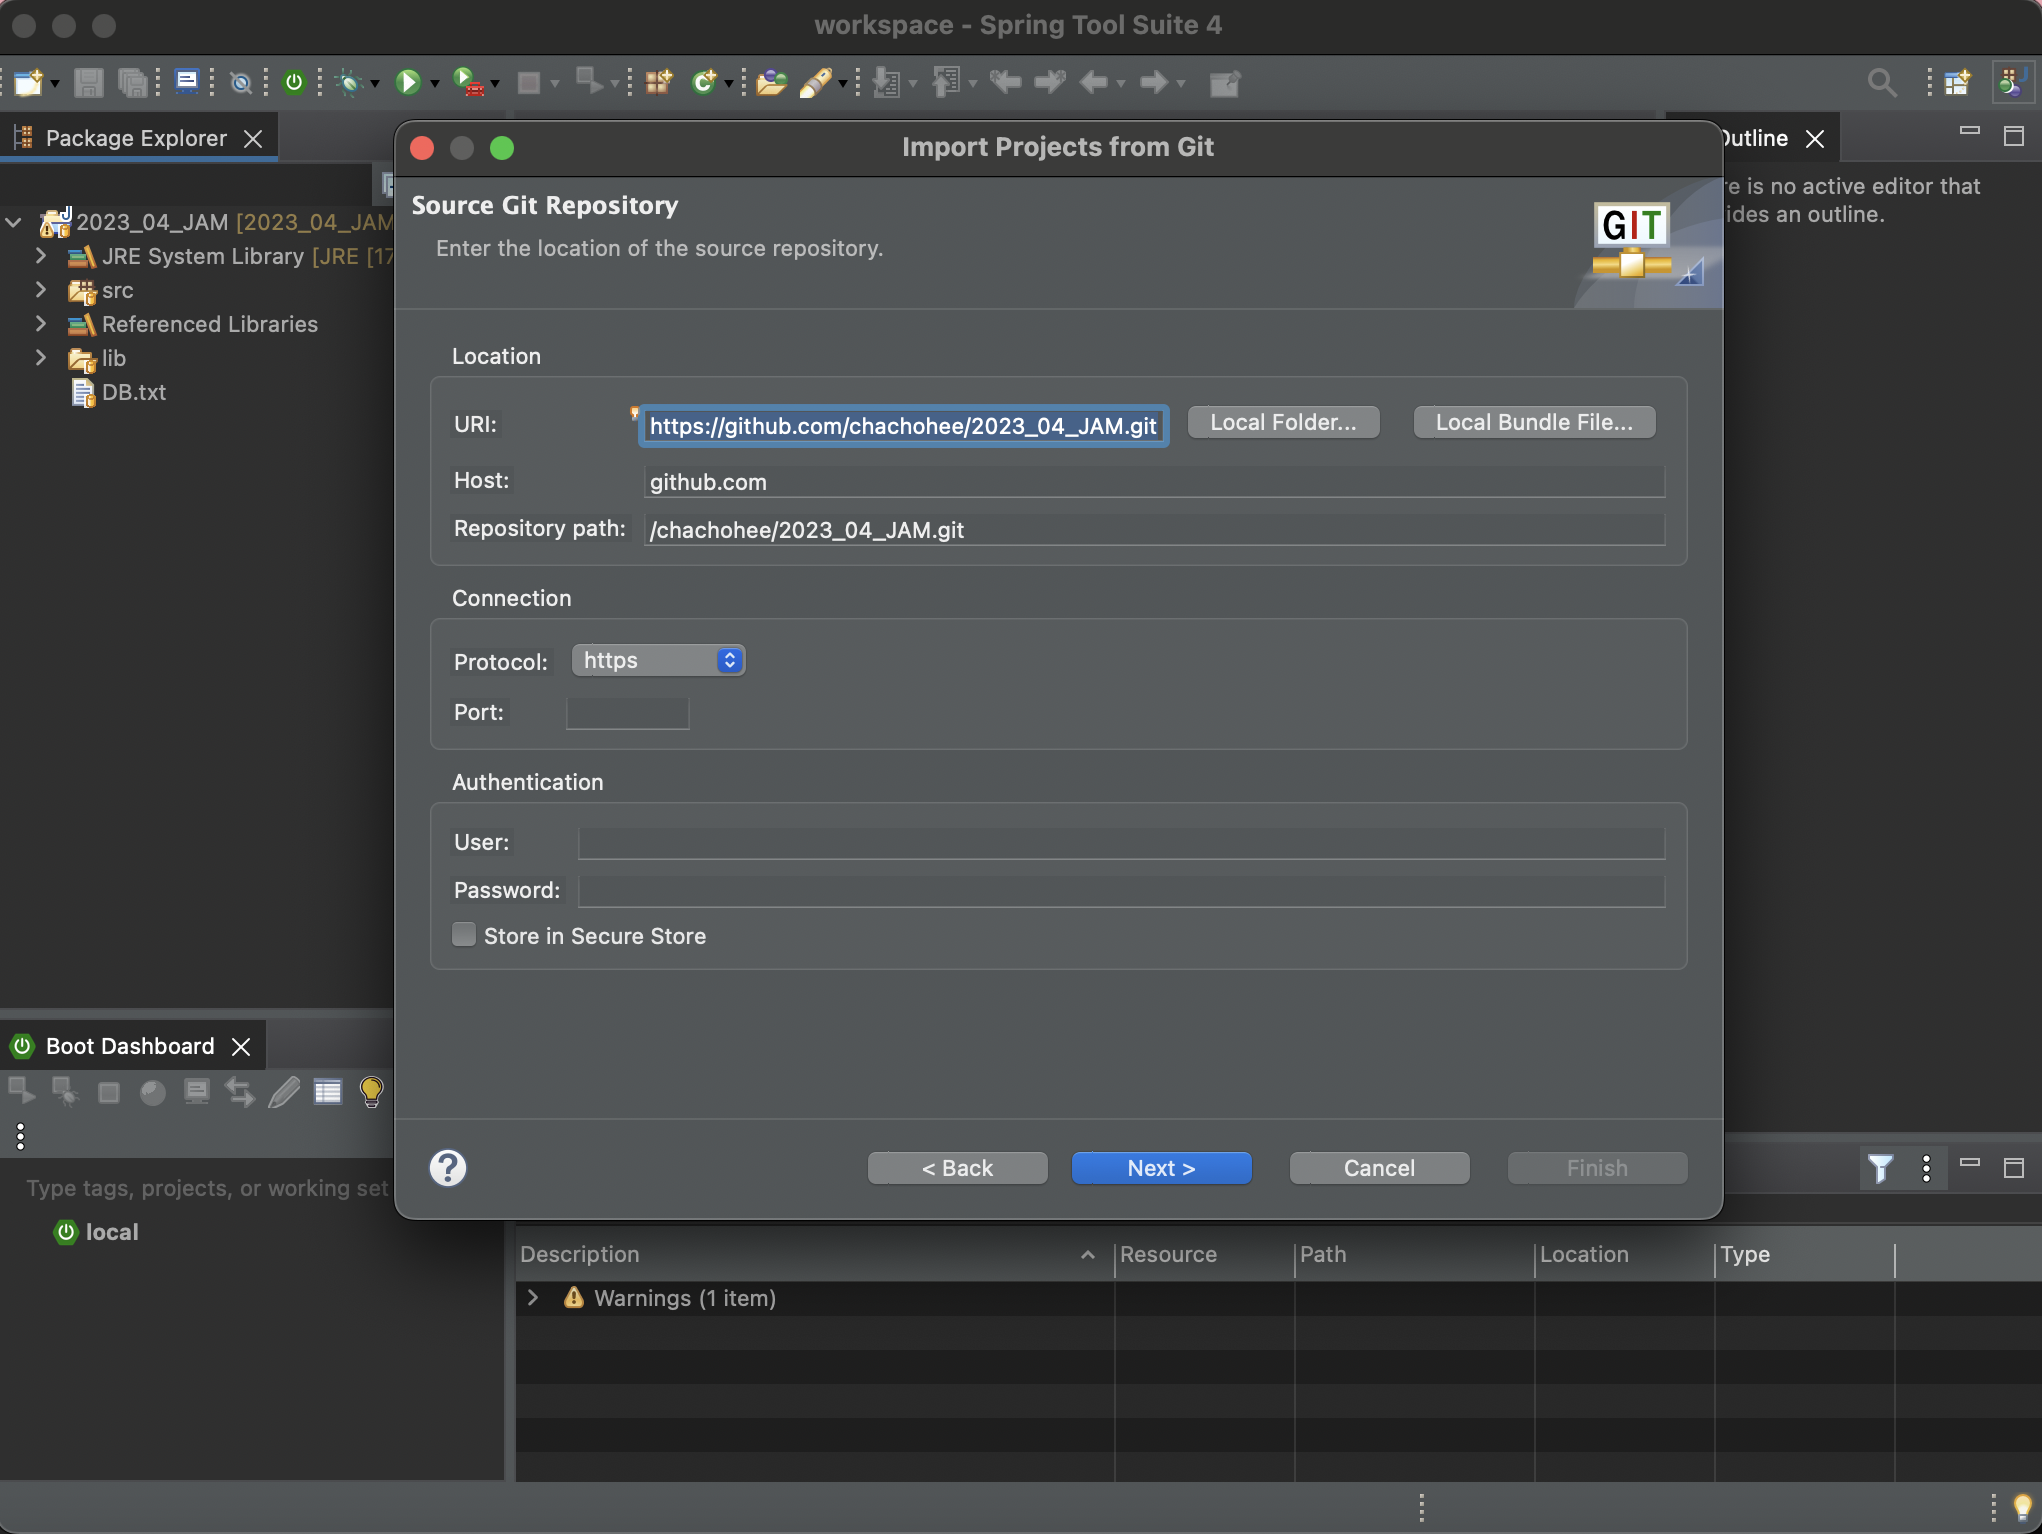Image resolution: width=2042 pixels, height=1534 pixels.
Task: Click the < Back button
Action: [957, 1168]
